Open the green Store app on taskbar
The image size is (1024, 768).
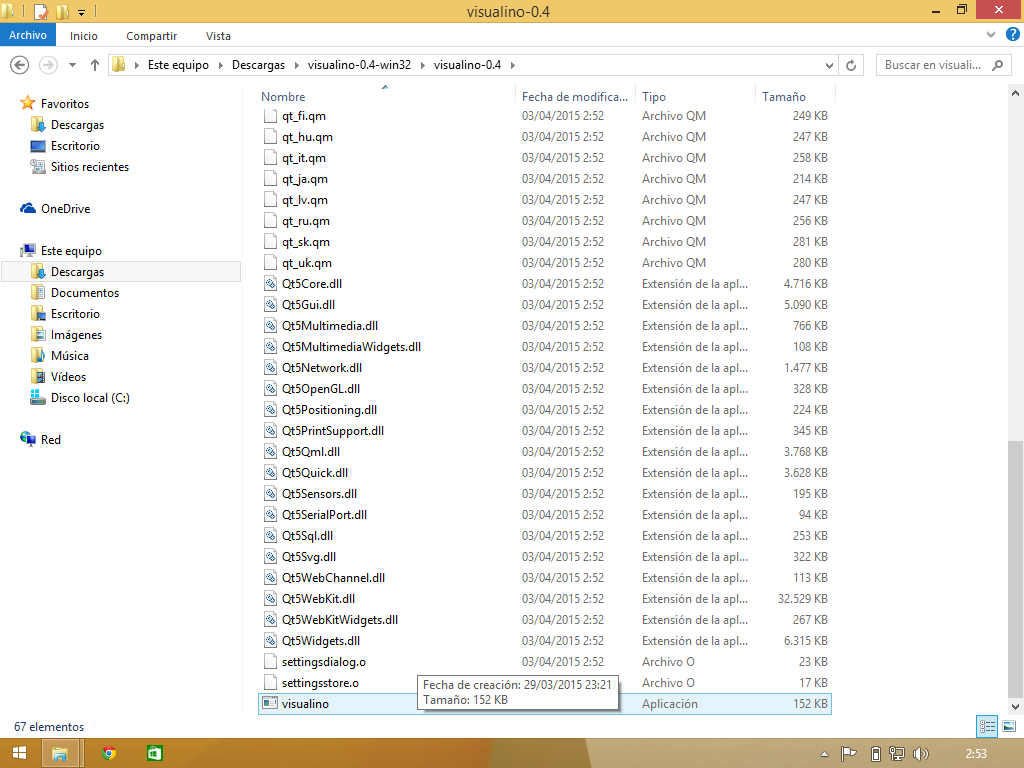154,753
